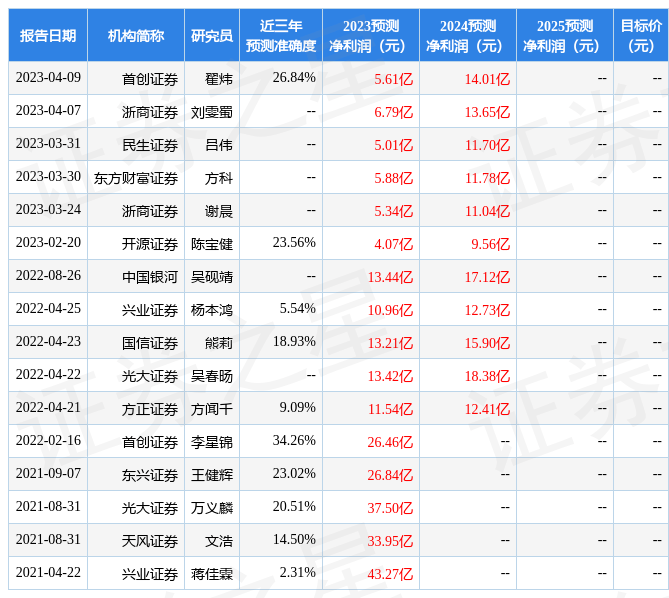Image resolution: width=669 pixels, height=598 pixels.
Task: Click the 机构简称 column header
Action: click(x=136, y=35)
